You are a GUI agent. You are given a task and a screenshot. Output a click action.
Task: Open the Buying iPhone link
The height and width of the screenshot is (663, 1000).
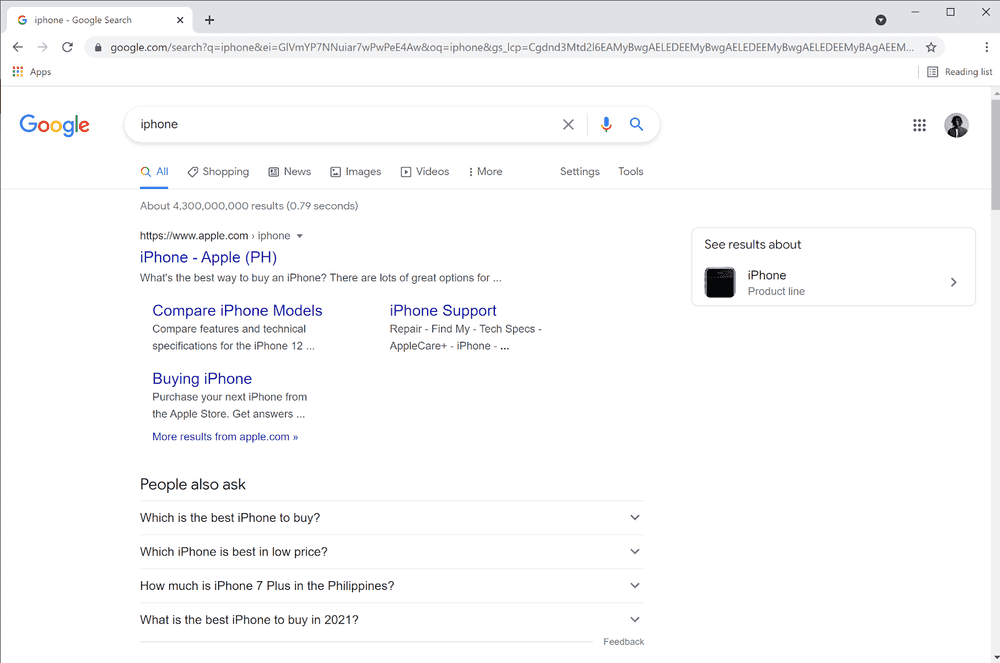[x=202, y=379]
